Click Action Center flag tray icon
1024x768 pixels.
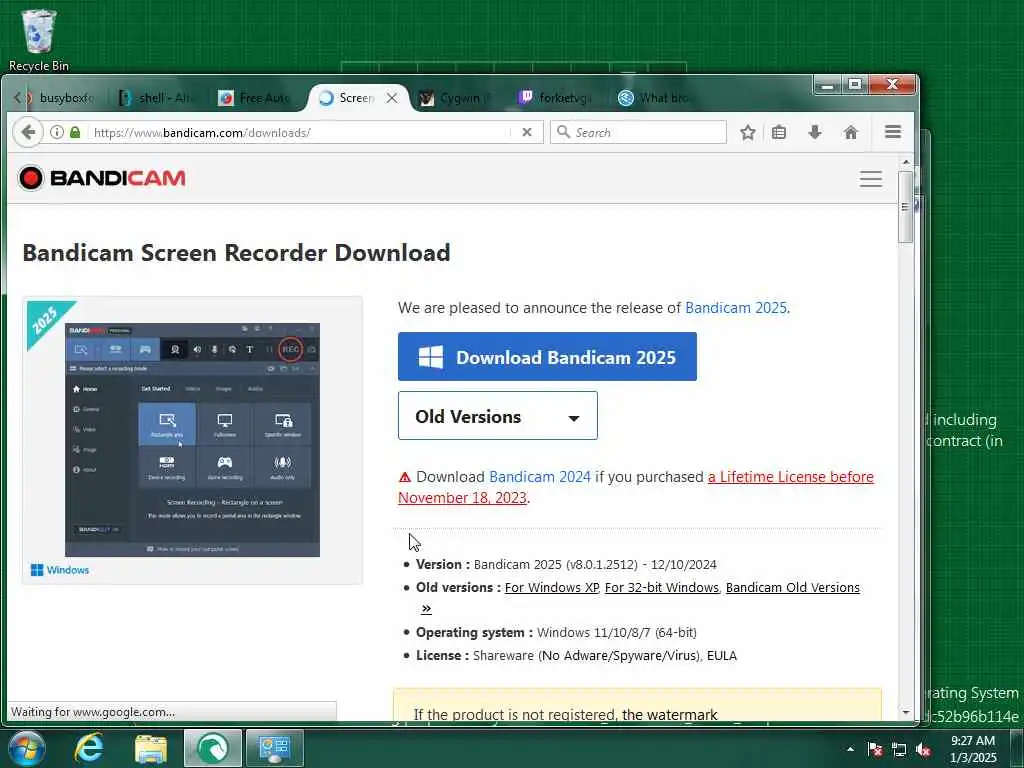(x=875, y=749)
